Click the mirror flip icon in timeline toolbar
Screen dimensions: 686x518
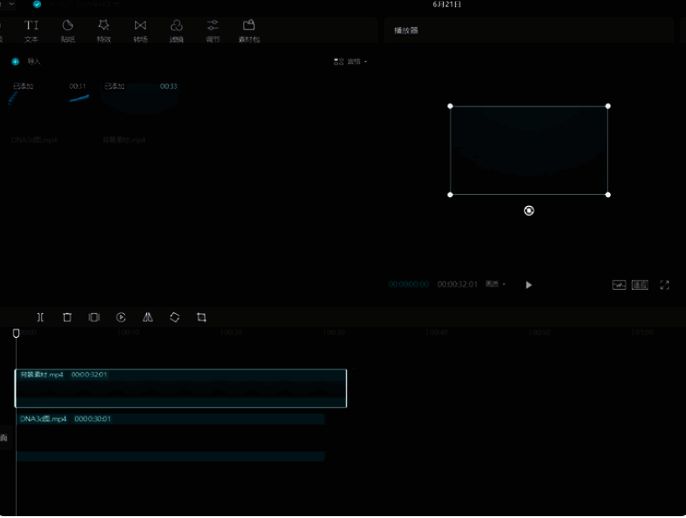point(148,317)
